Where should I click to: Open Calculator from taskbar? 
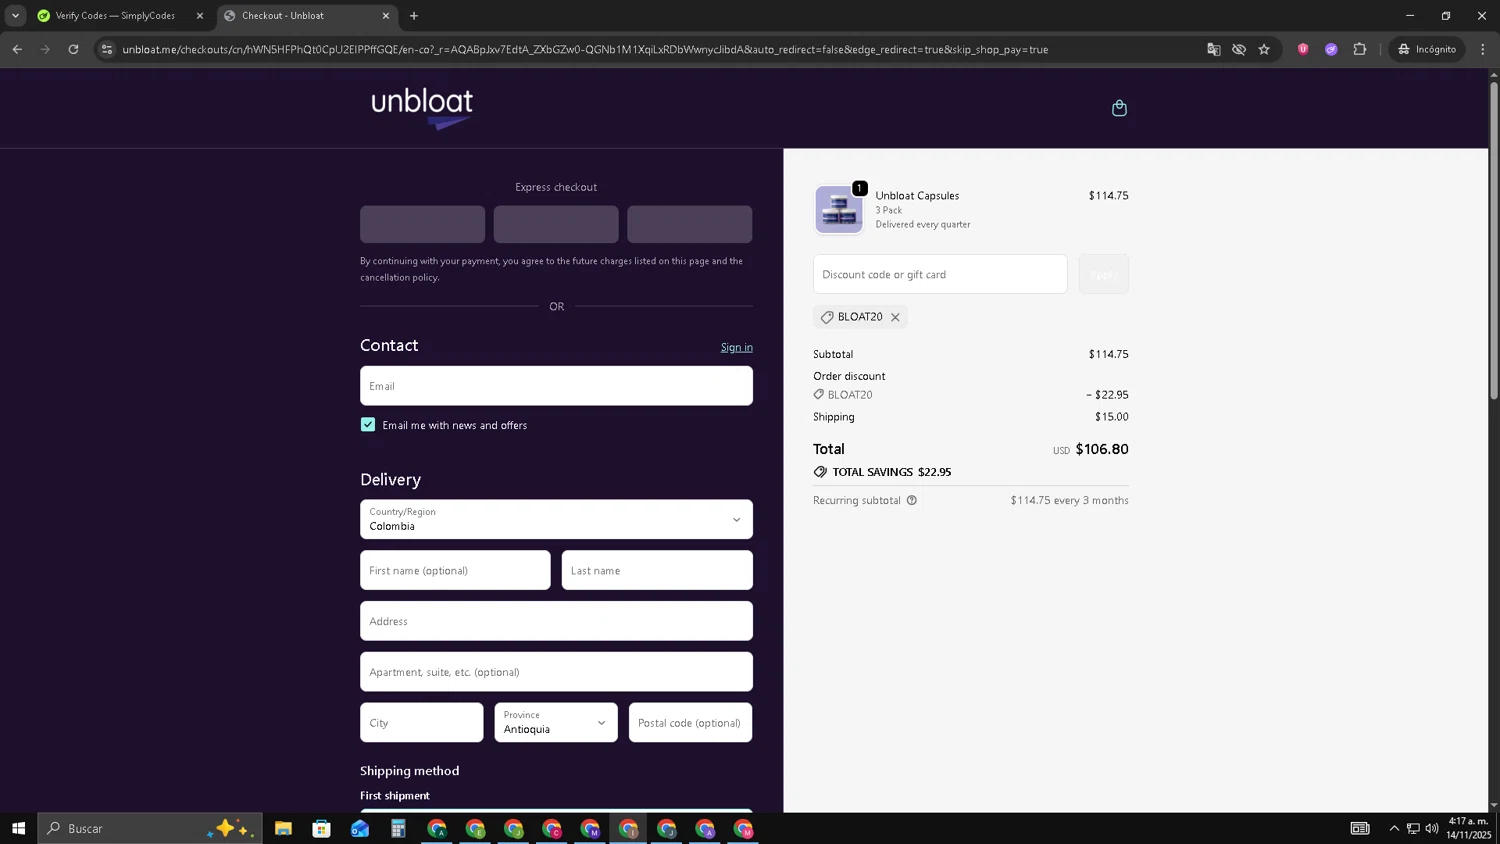(x=398, y=828)
